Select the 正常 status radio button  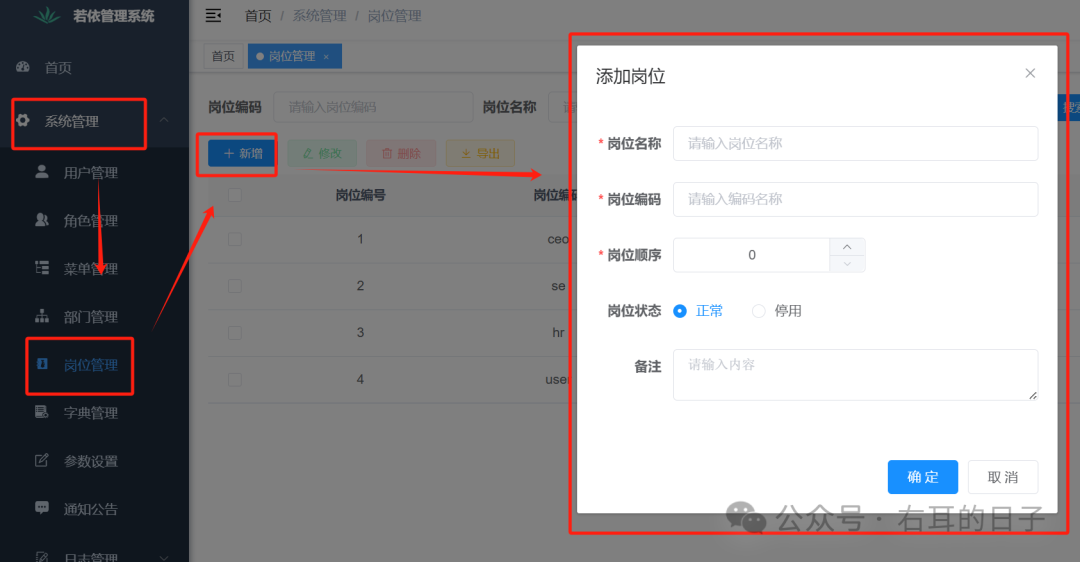pos(680,311)
